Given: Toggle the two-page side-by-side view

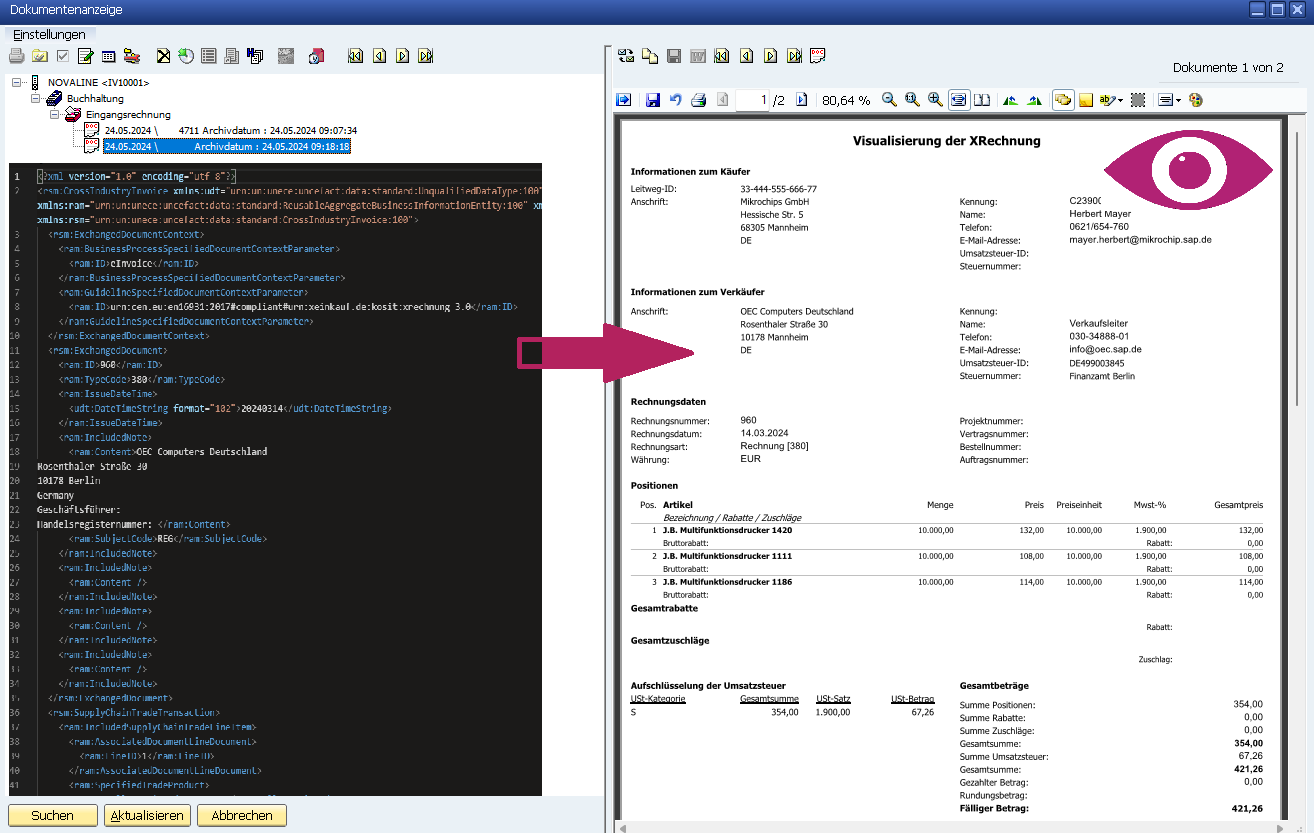Looking at the screenshot, I should point(982,100).
